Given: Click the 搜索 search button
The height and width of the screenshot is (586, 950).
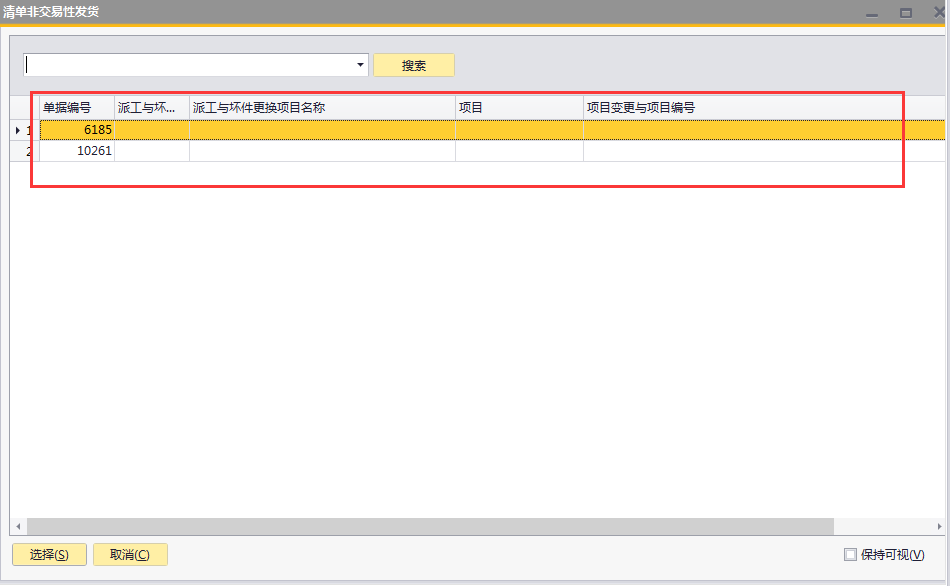Looking at the screenshot, I should click(413, 65).
